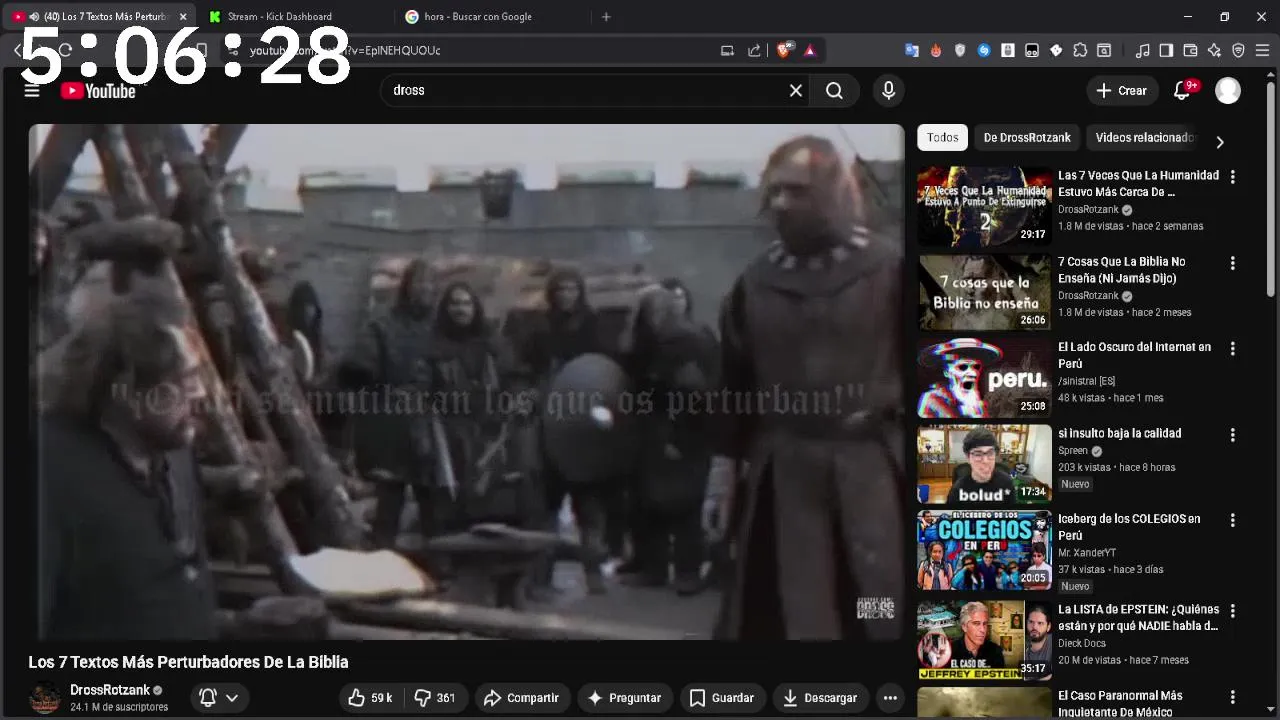Mute the YouTube tab via the speaker icon
1280x720 pixels.
(35, 17)
